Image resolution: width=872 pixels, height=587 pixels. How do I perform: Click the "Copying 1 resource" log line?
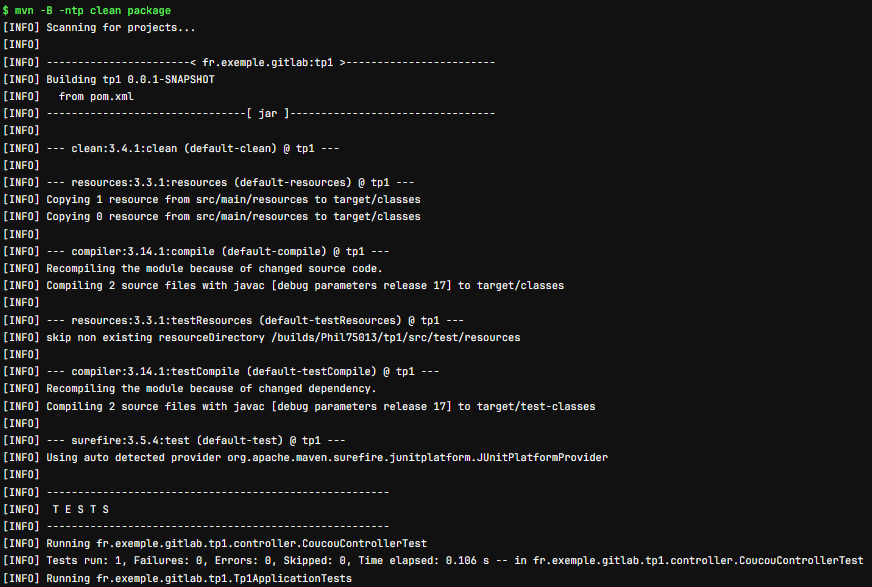pyautogui.click(x=233, y=199)
